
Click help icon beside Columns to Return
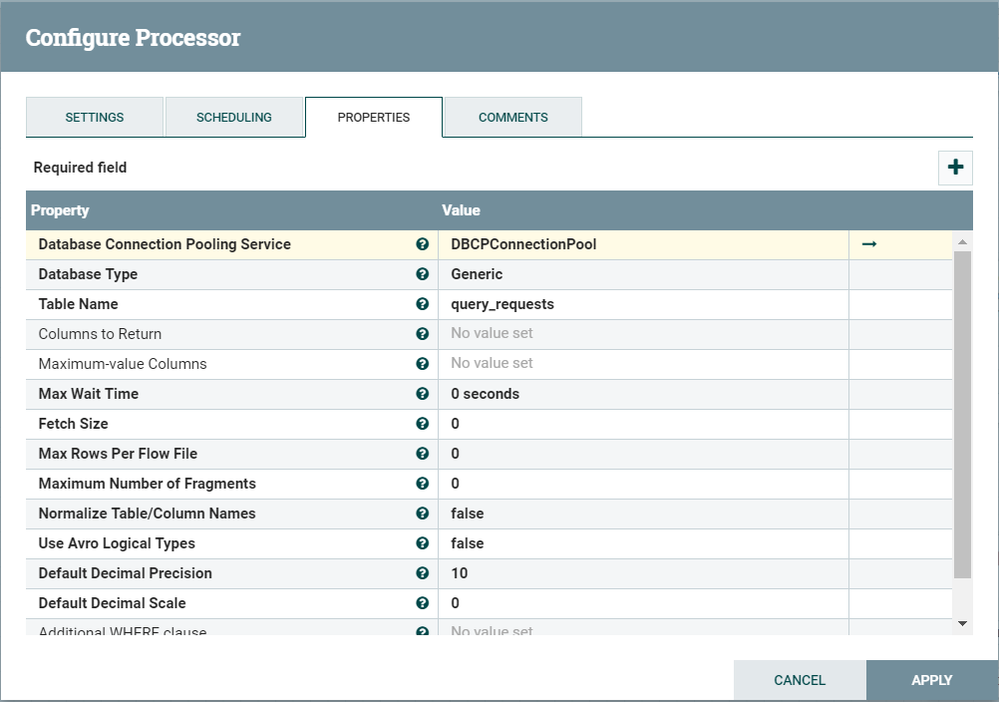422,334
